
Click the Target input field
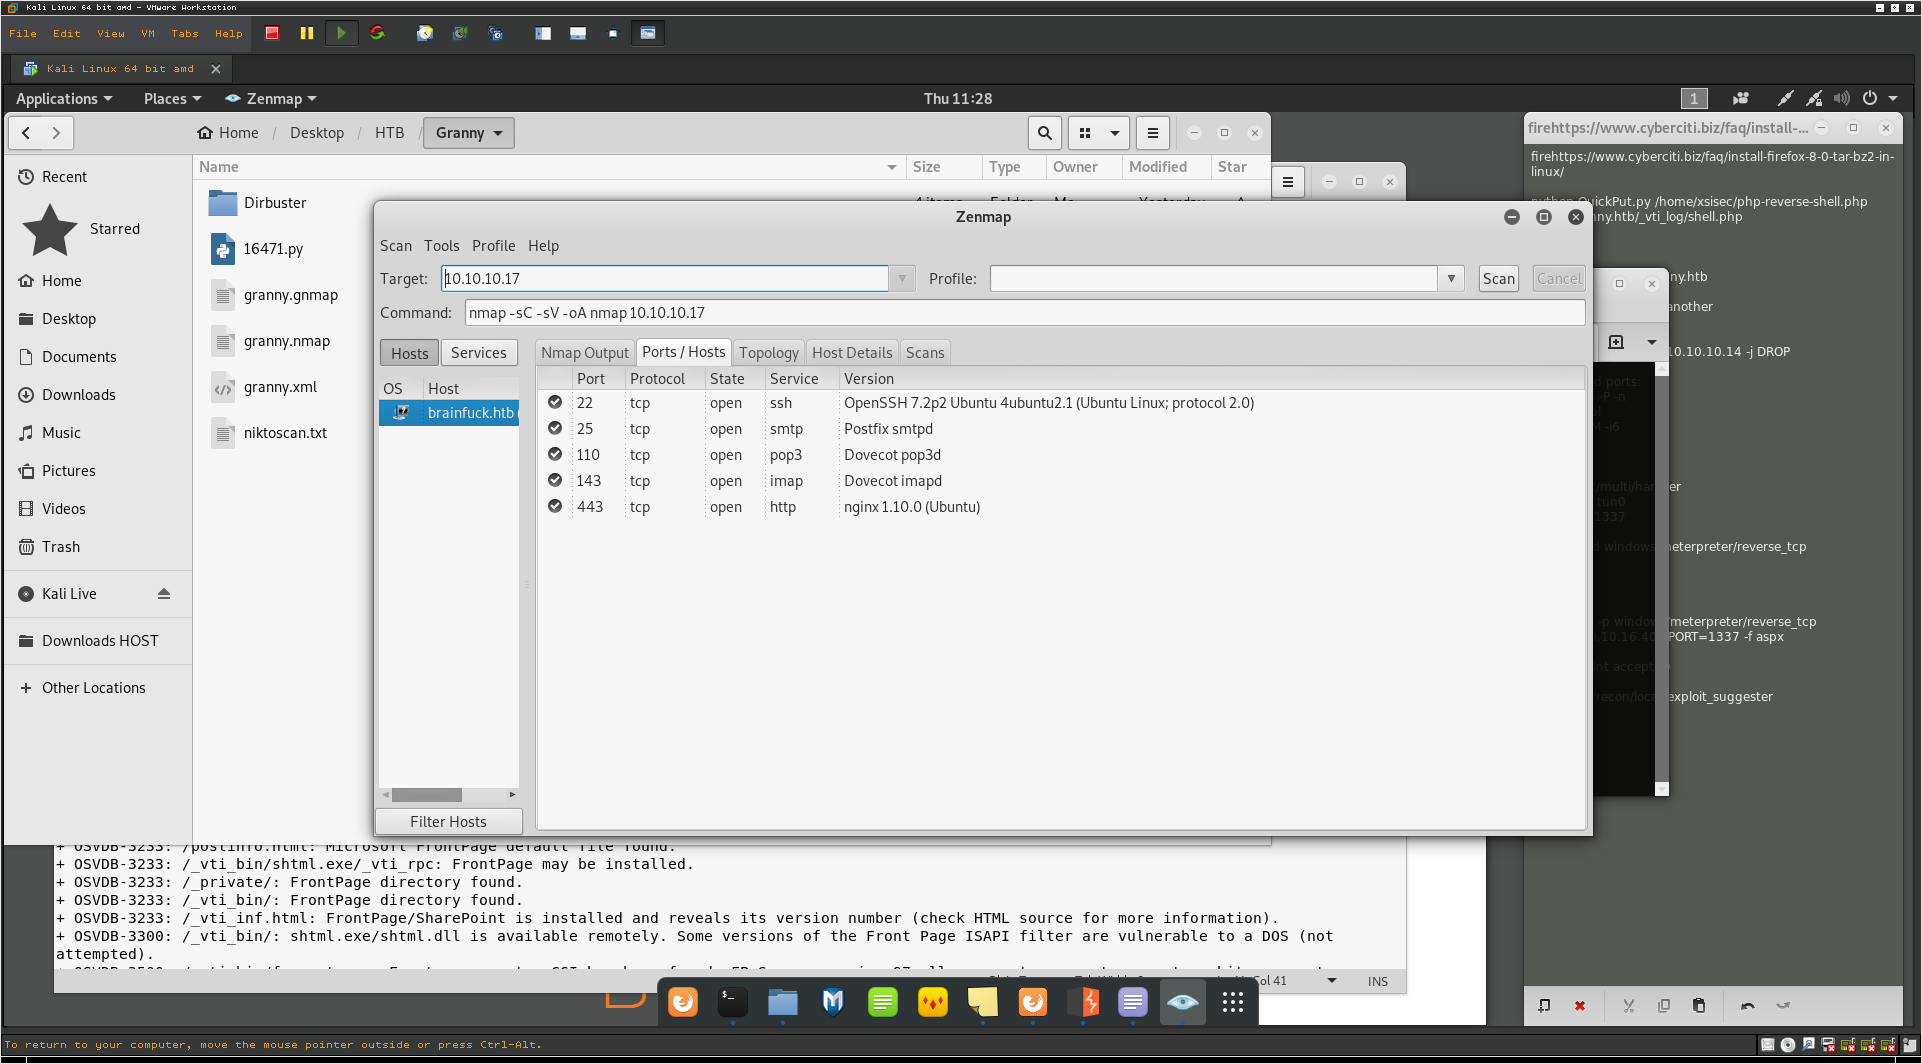[x=665, y=279]
